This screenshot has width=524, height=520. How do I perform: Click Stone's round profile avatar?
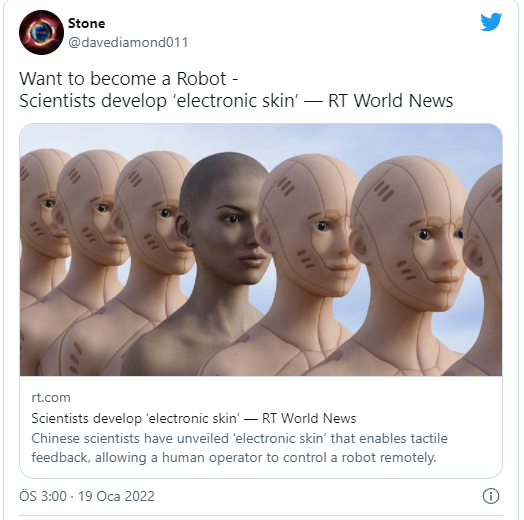tap(41, 32)
